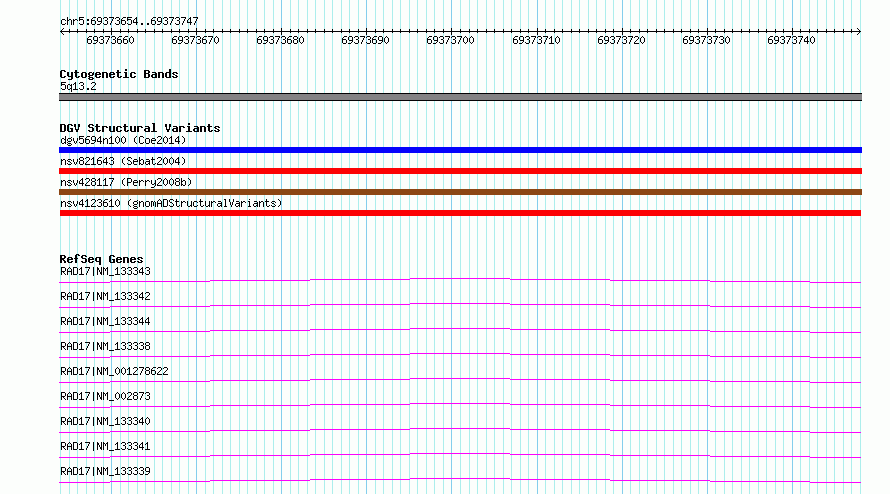Screen dimensions: 890x494
Task: Click the red nsv4123610 variant bar
Action: tap(460, 213)
